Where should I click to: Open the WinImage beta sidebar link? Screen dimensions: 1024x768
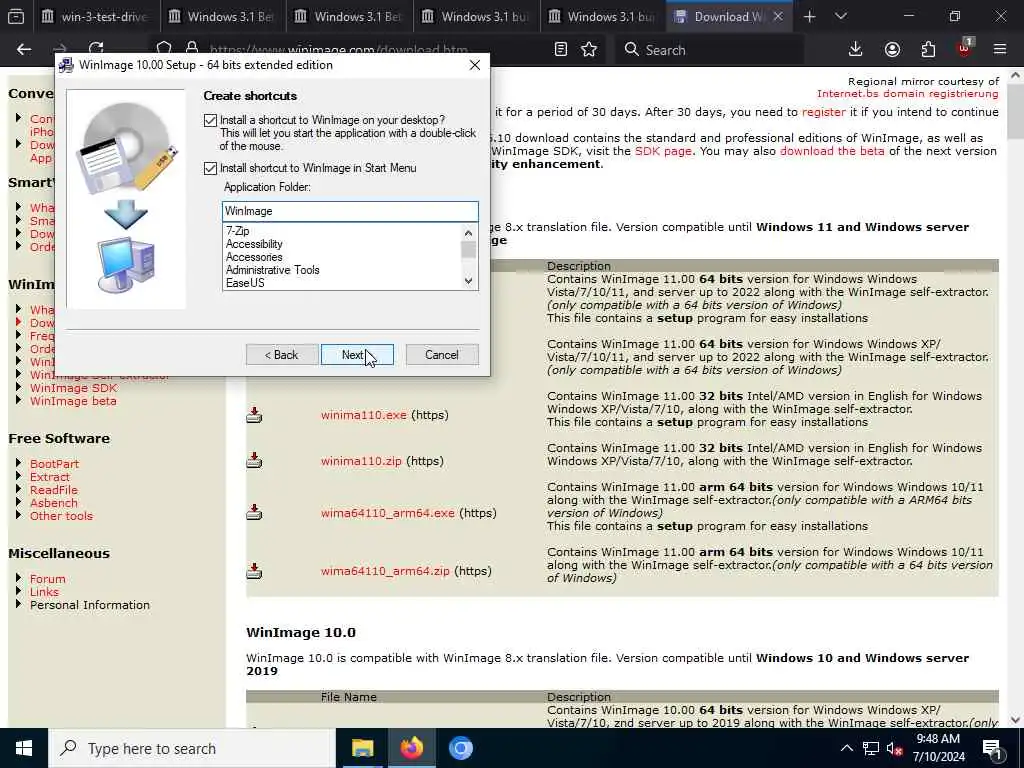click(73, 401)
